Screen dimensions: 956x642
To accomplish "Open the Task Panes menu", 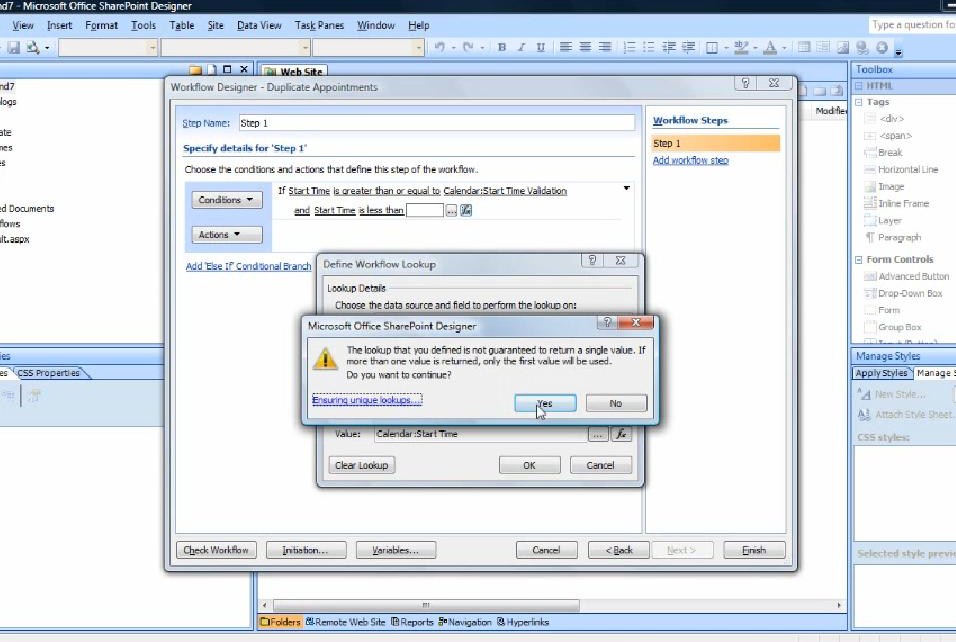I will (x=319, y=26).
